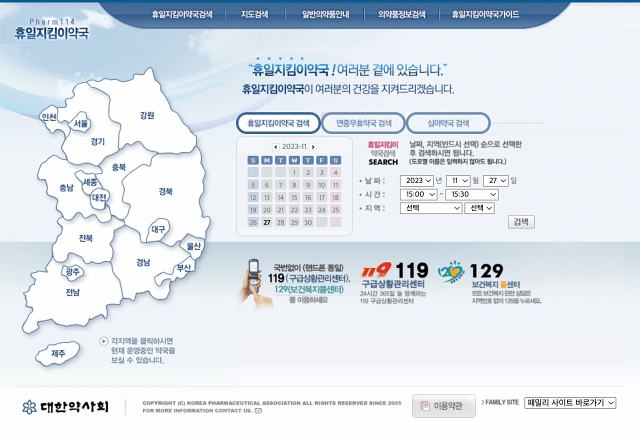The image size is (640, 440).
Task: Switch to 연중무휴약국 검색 tab
Action: 364,123
